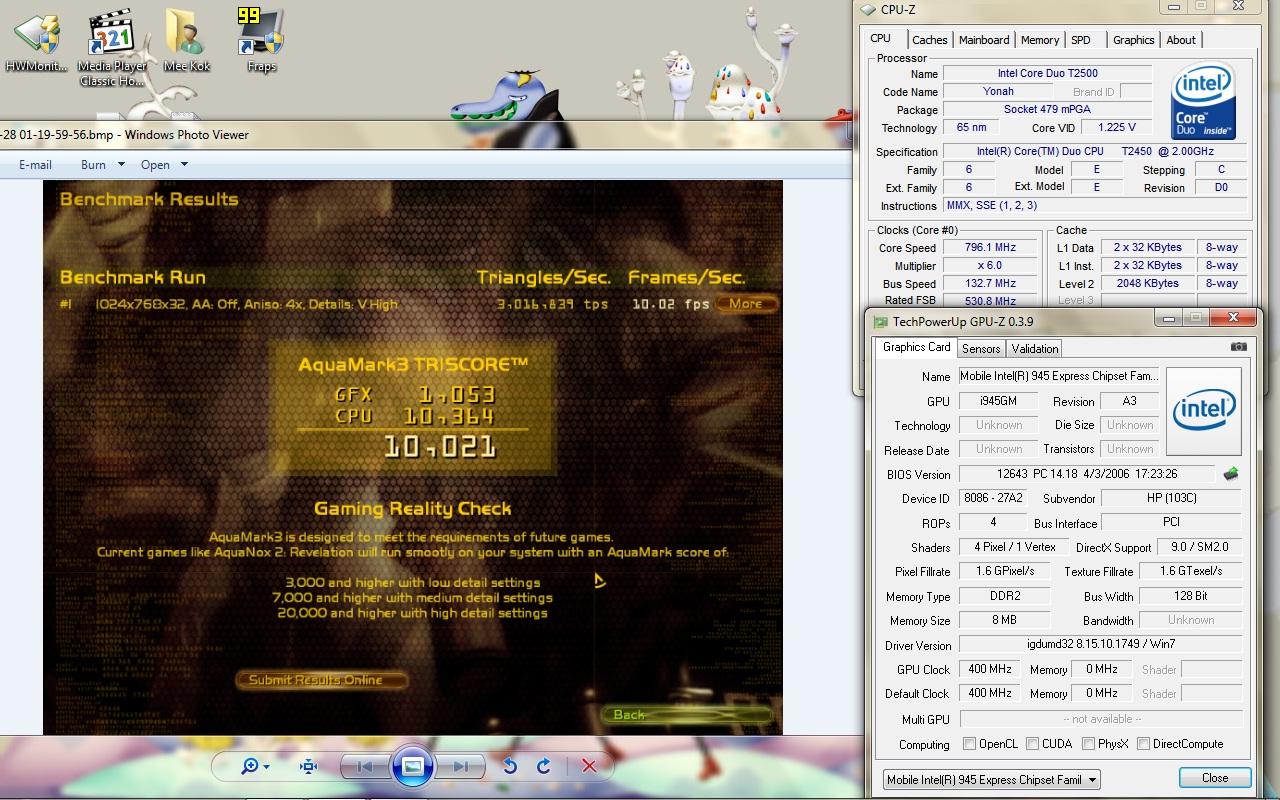Viewport: 1280px width, 800px height.
Task: Start the slide show button
Action: click(412, 766)
